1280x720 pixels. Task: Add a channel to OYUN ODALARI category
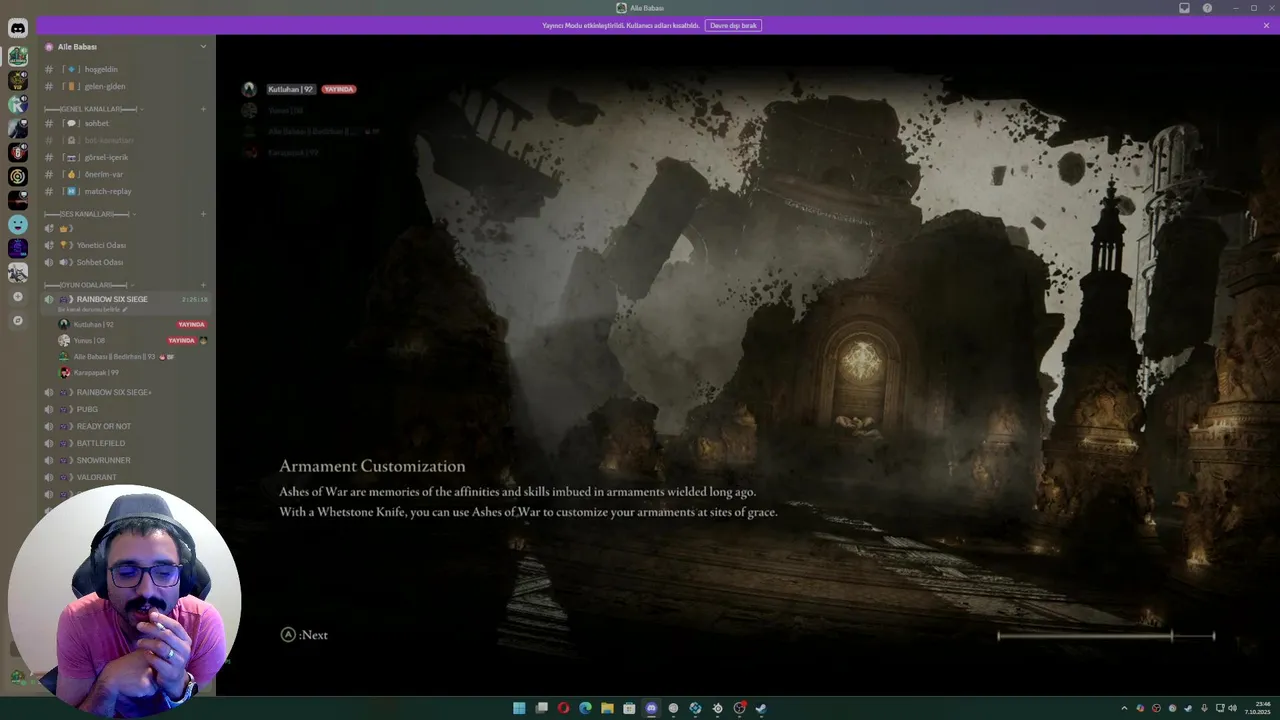(203, 285)
